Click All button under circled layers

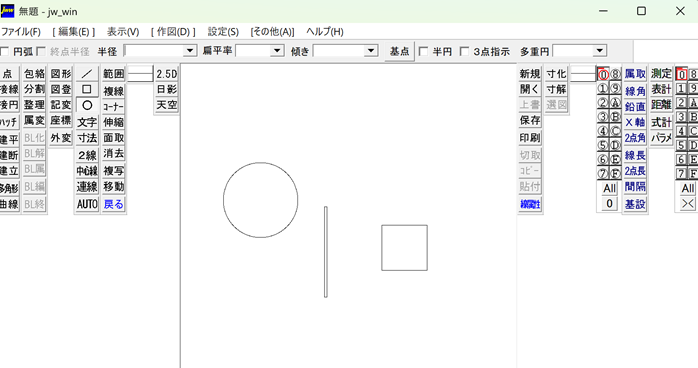(609, 189)
